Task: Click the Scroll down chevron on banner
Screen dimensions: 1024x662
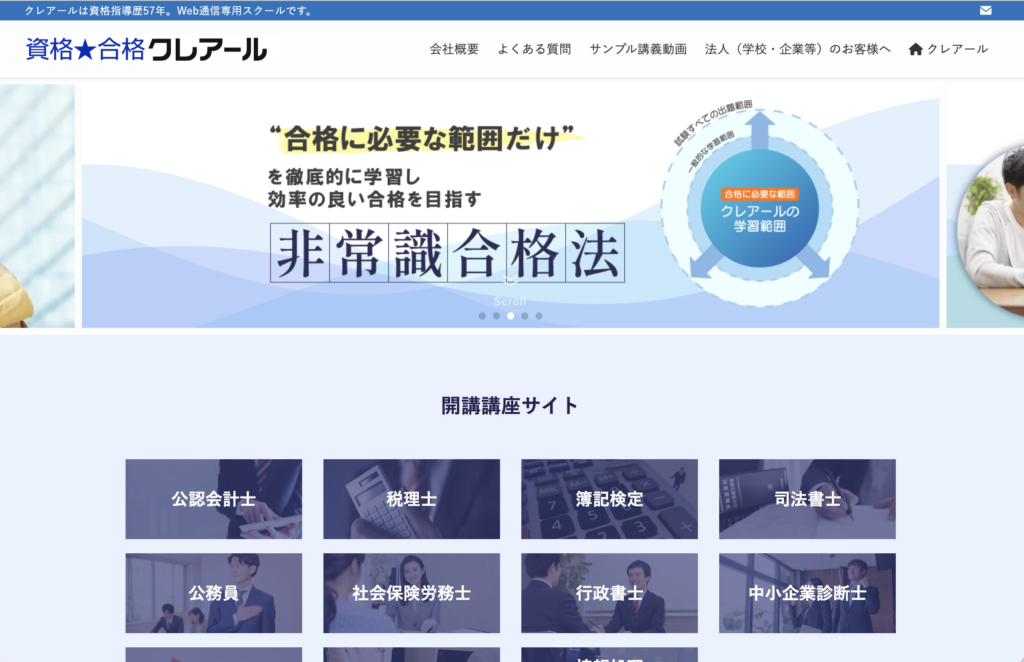Action: point(510,283)
